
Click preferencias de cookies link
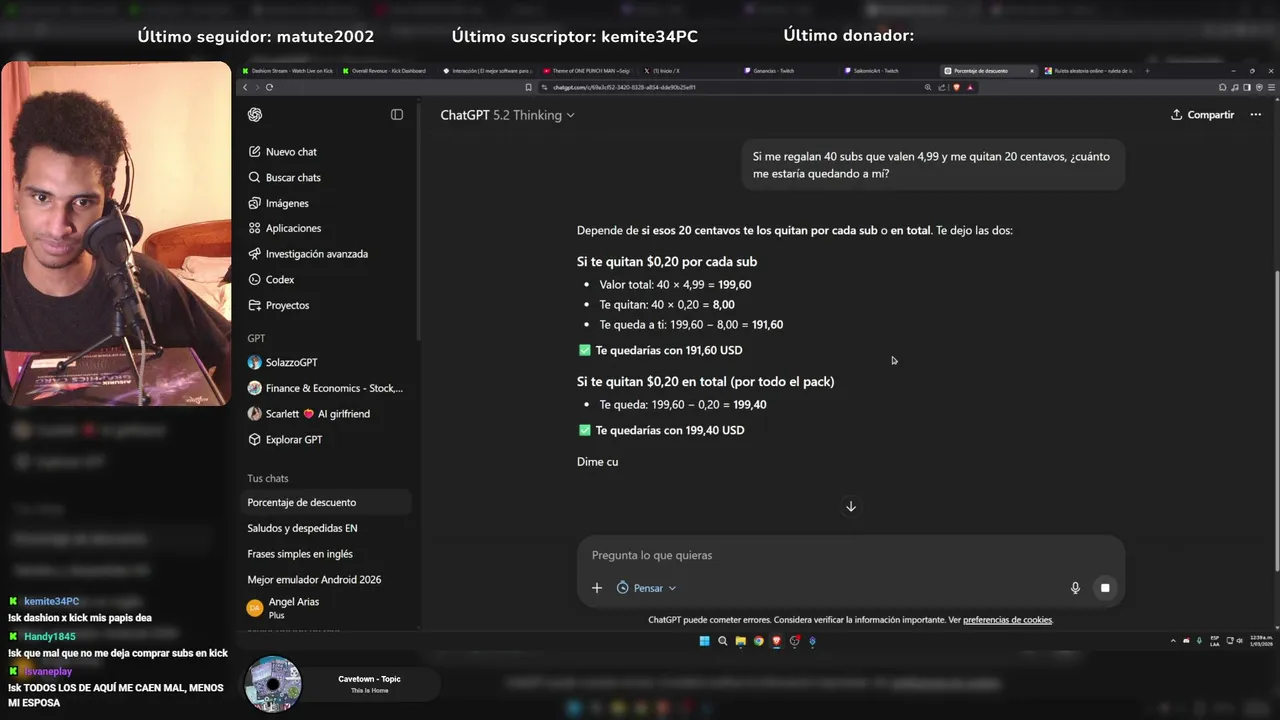click(x=1007, y=620)
